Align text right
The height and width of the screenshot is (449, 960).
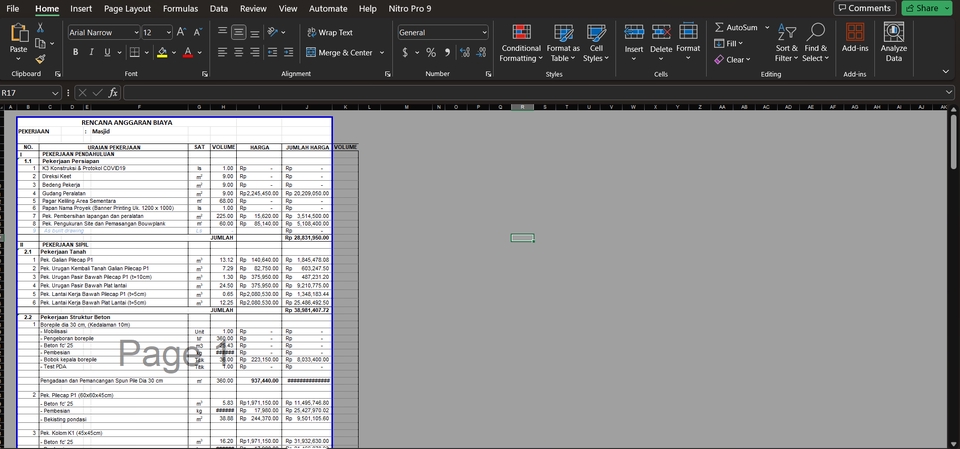point(255,53)
